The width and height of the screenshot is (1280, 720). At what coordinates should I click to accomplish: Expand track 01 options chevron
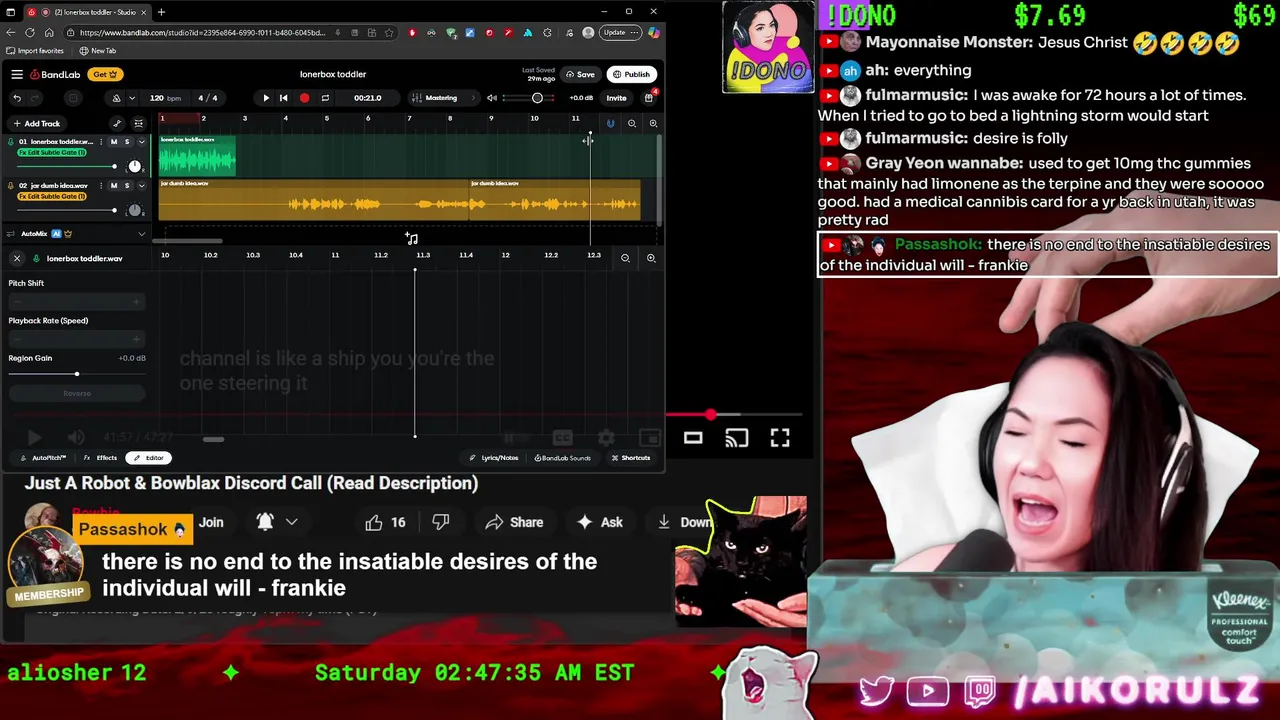141,142
